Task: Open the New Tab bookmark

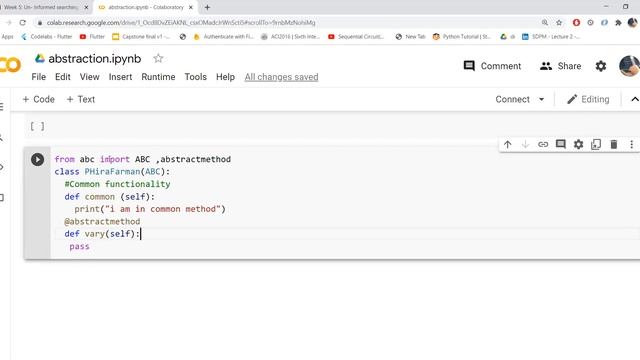Action: pyautogui.click(x=410, y=37)
